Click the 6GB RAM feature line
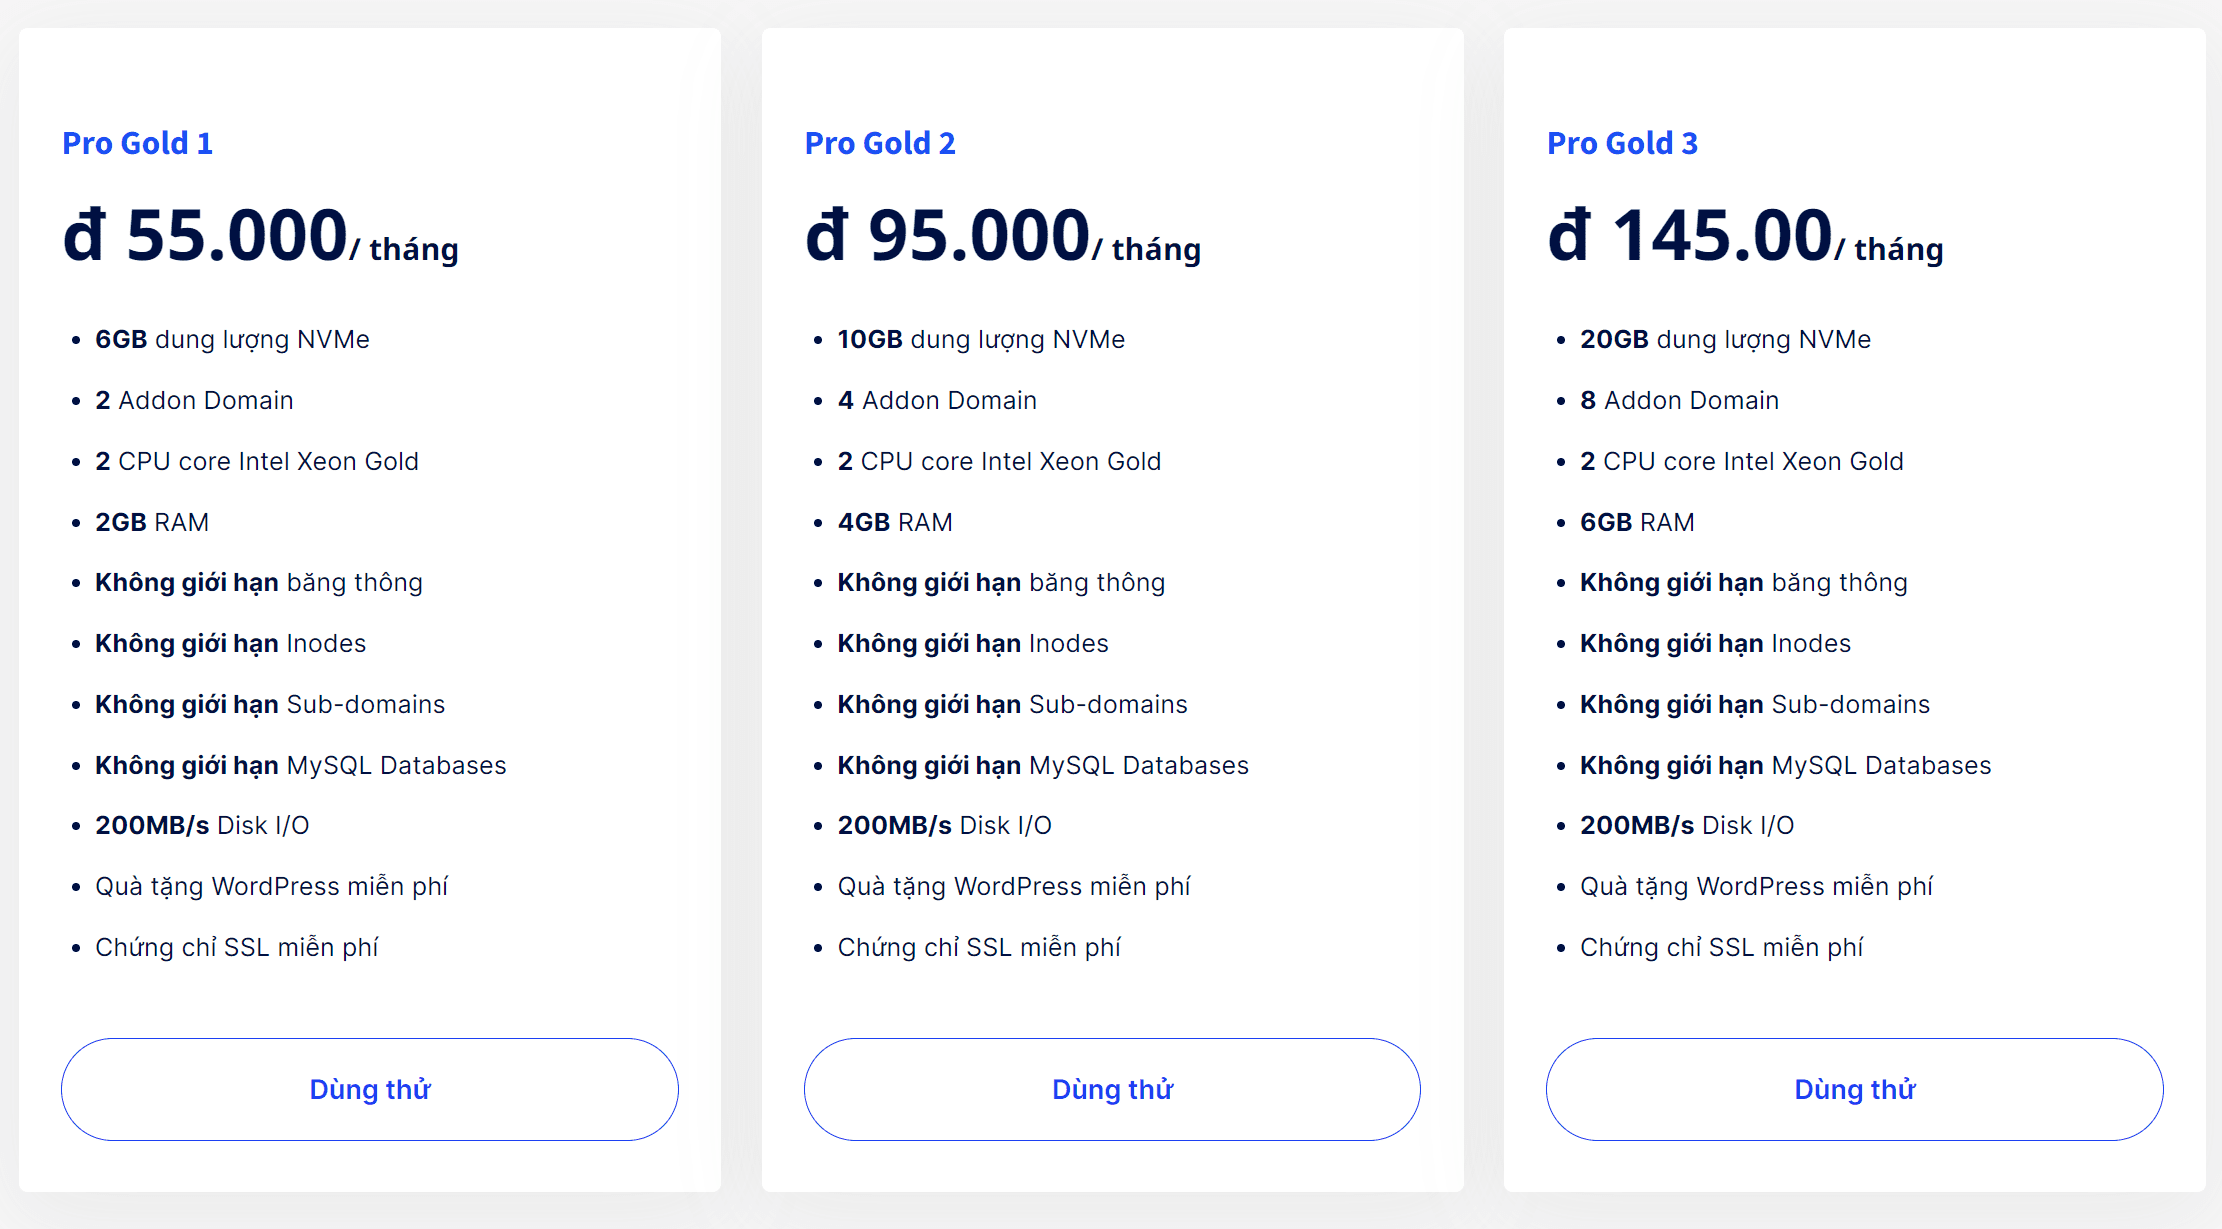Image resolution: width=2222 pixels, height=1229 pixels. [1637, 522]
